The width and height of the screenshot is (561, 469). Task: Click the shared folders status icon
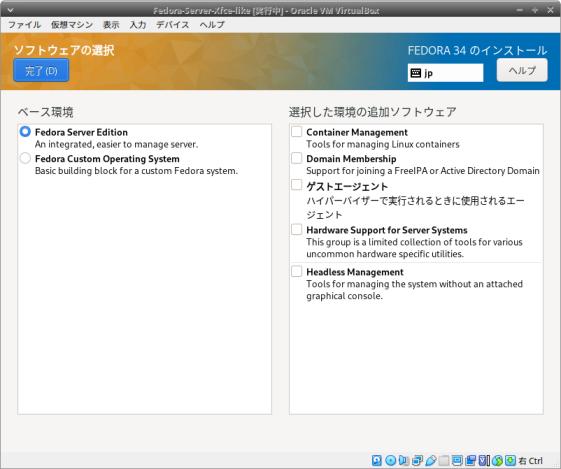pos(444,460)
